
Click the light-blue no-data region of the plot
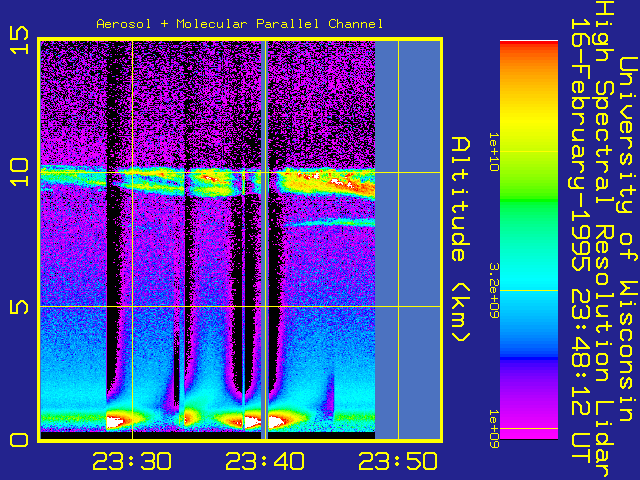click(x=407, y=240)
